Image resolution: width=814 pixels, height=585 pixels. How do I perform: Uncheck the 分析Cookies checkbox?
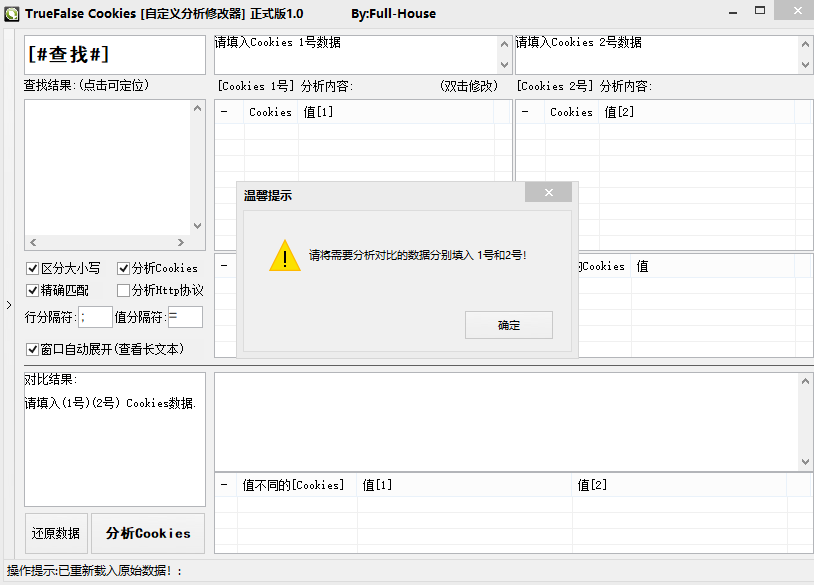pos(123,268)
